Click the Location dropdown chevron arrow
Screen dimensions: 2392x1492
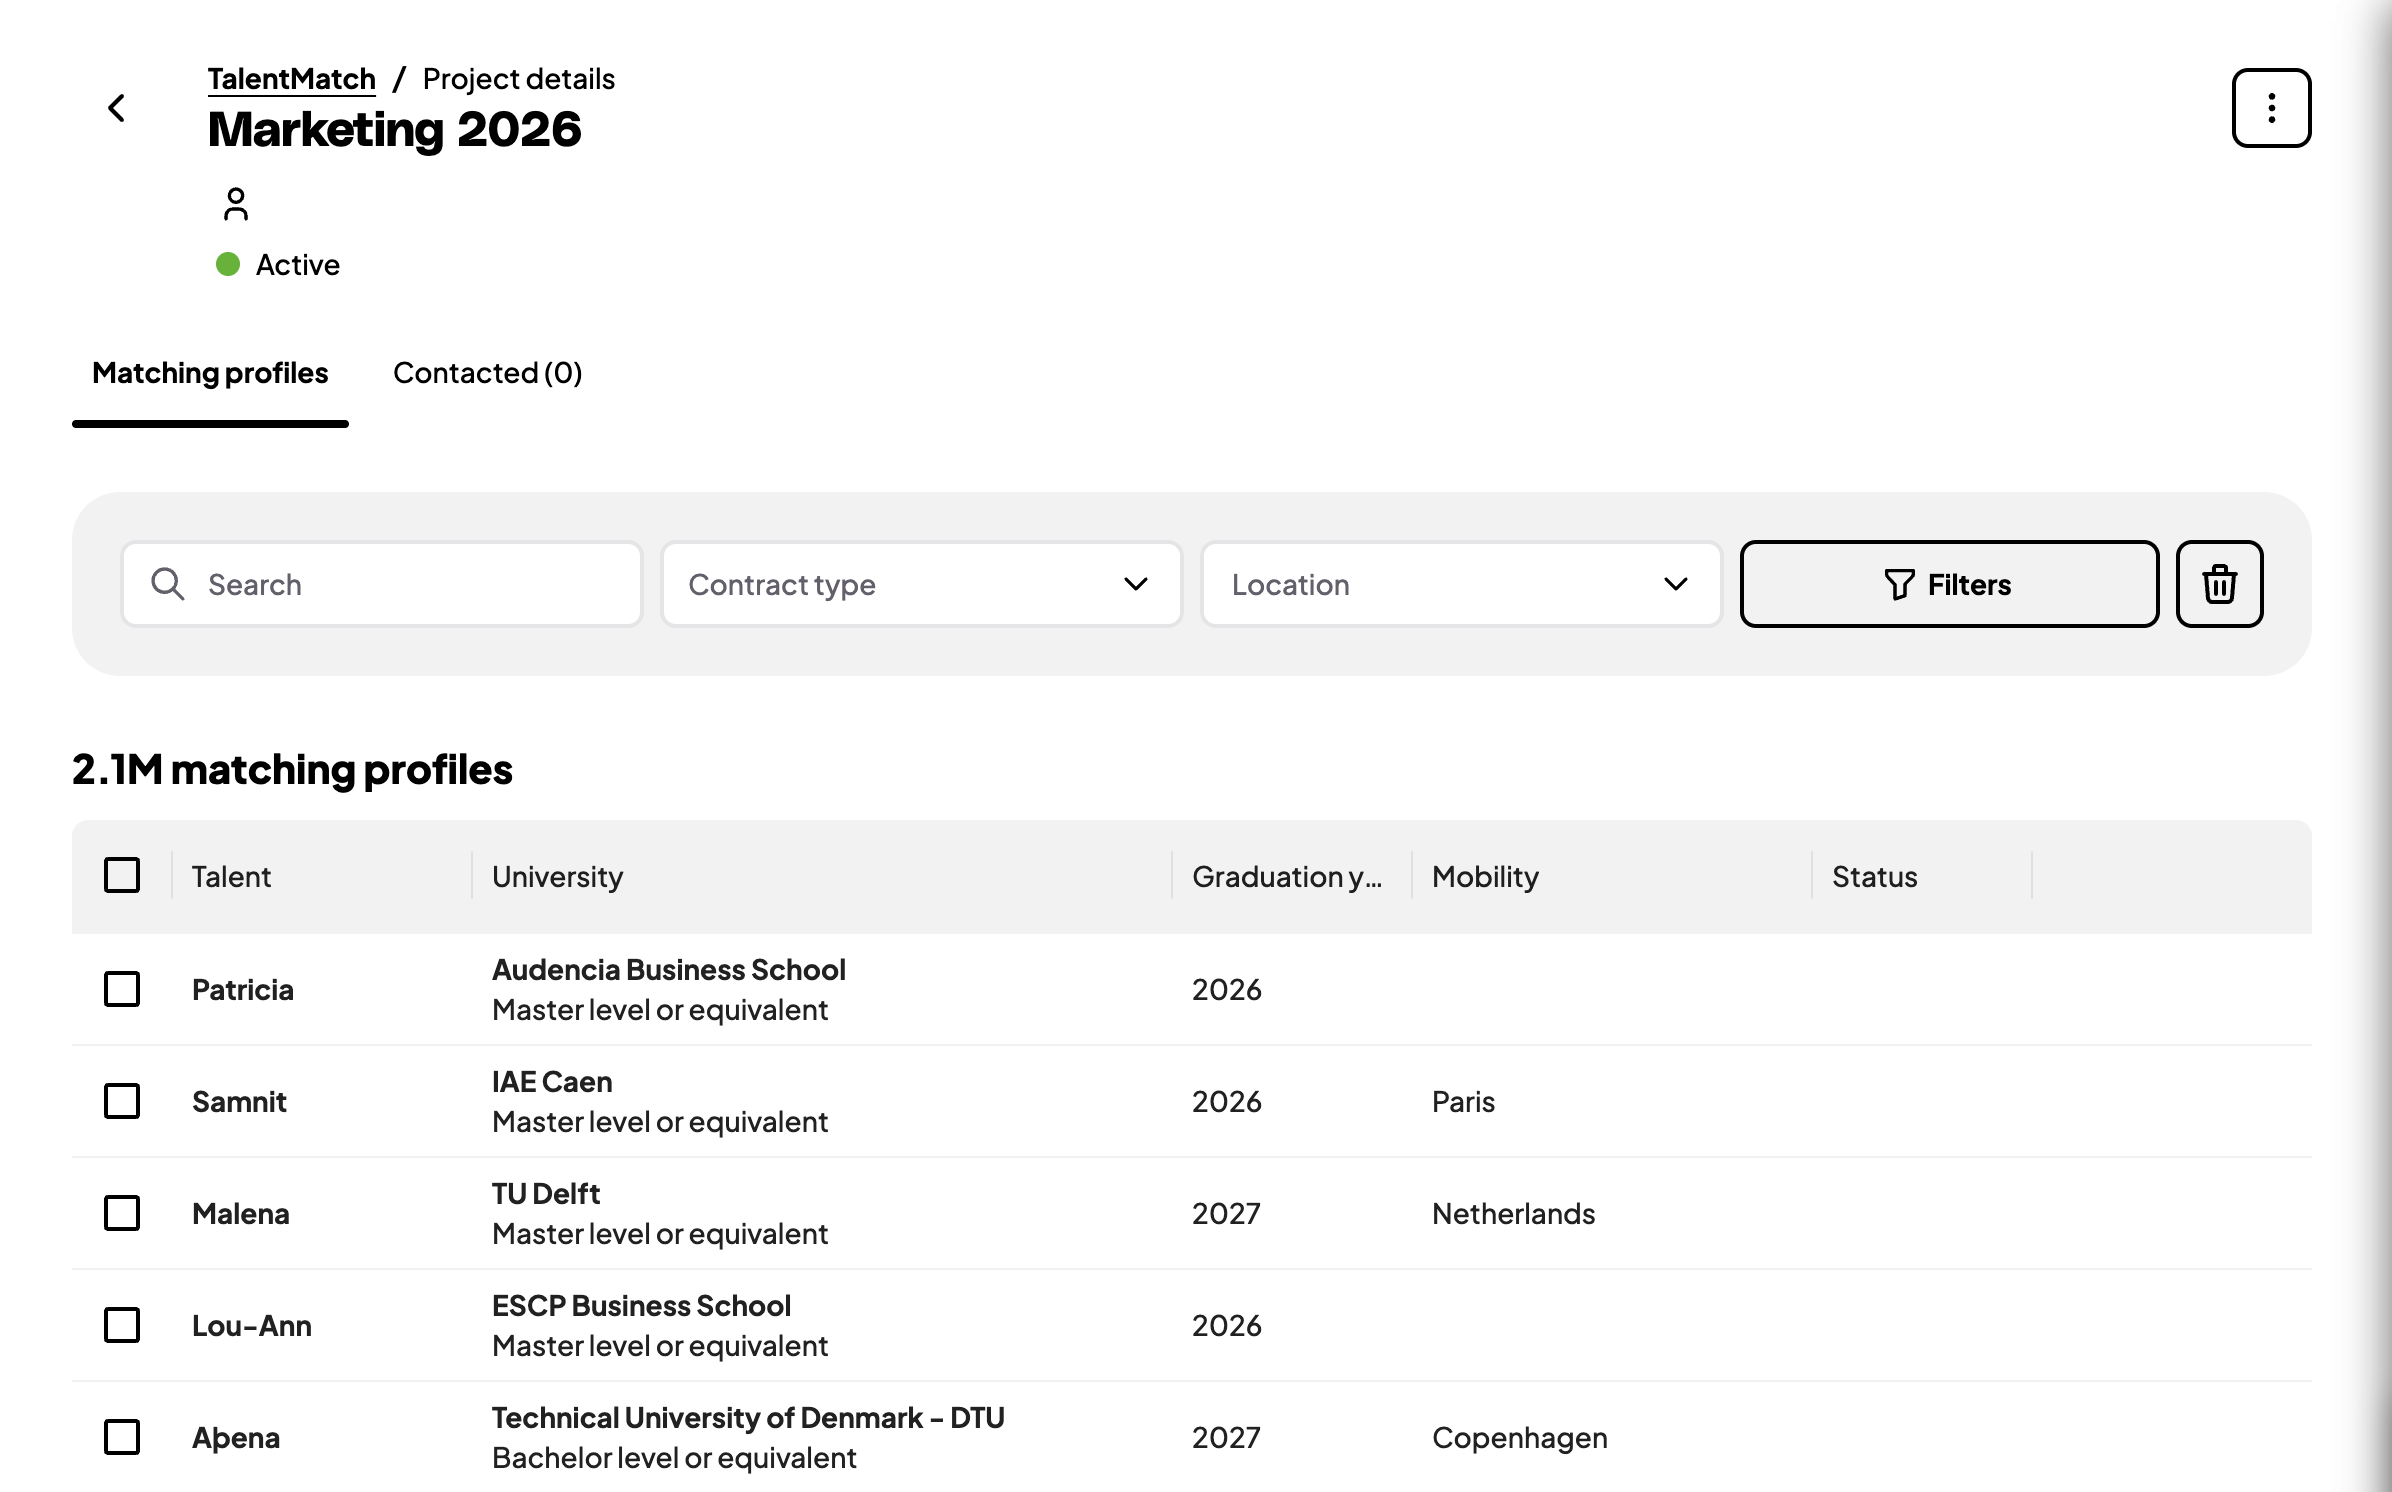point(1675,584)
